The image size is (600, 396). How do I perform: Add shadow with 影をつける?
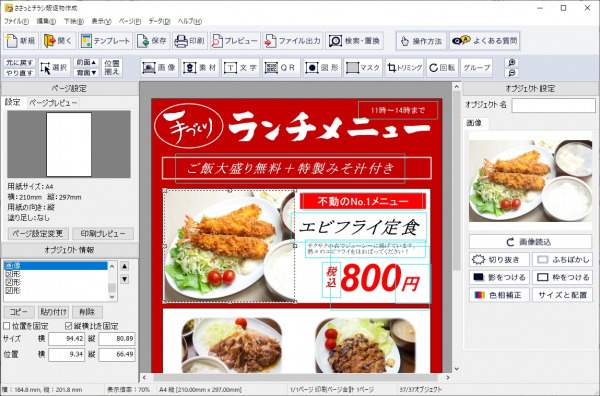[x=499, y=277]
